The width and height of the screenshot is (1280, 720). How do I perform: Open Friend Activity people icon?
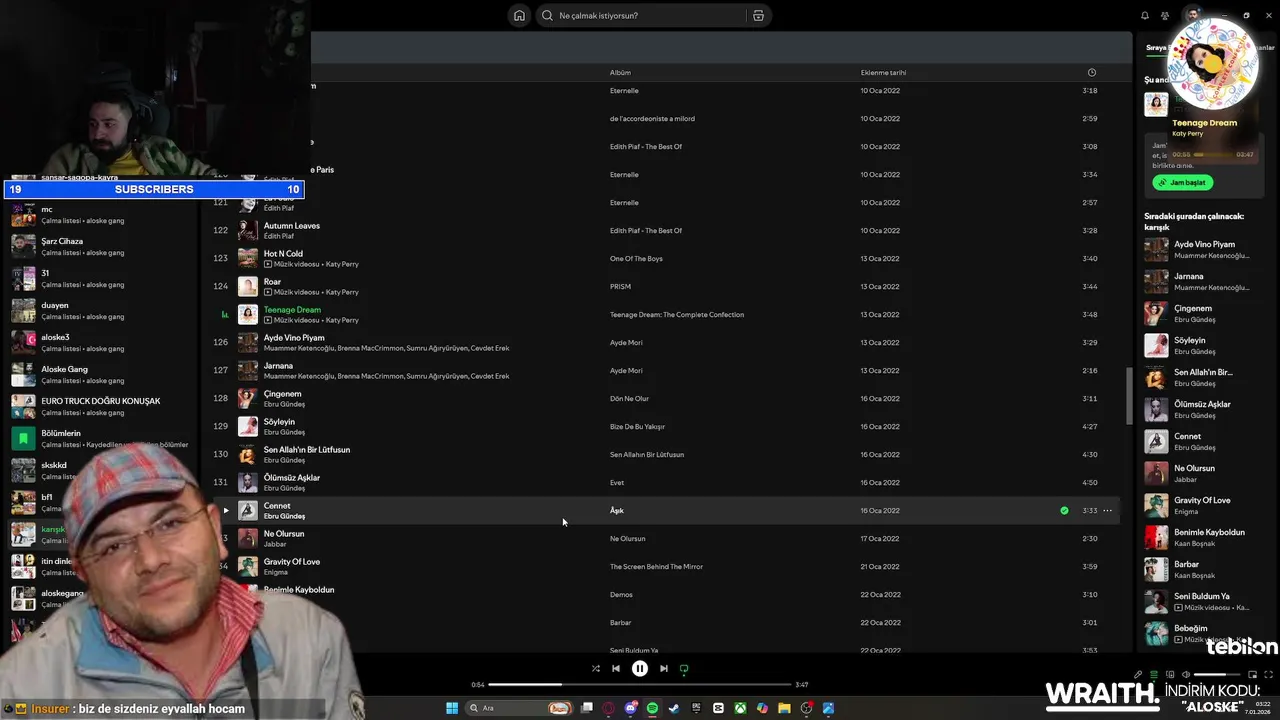(1165, 15)
